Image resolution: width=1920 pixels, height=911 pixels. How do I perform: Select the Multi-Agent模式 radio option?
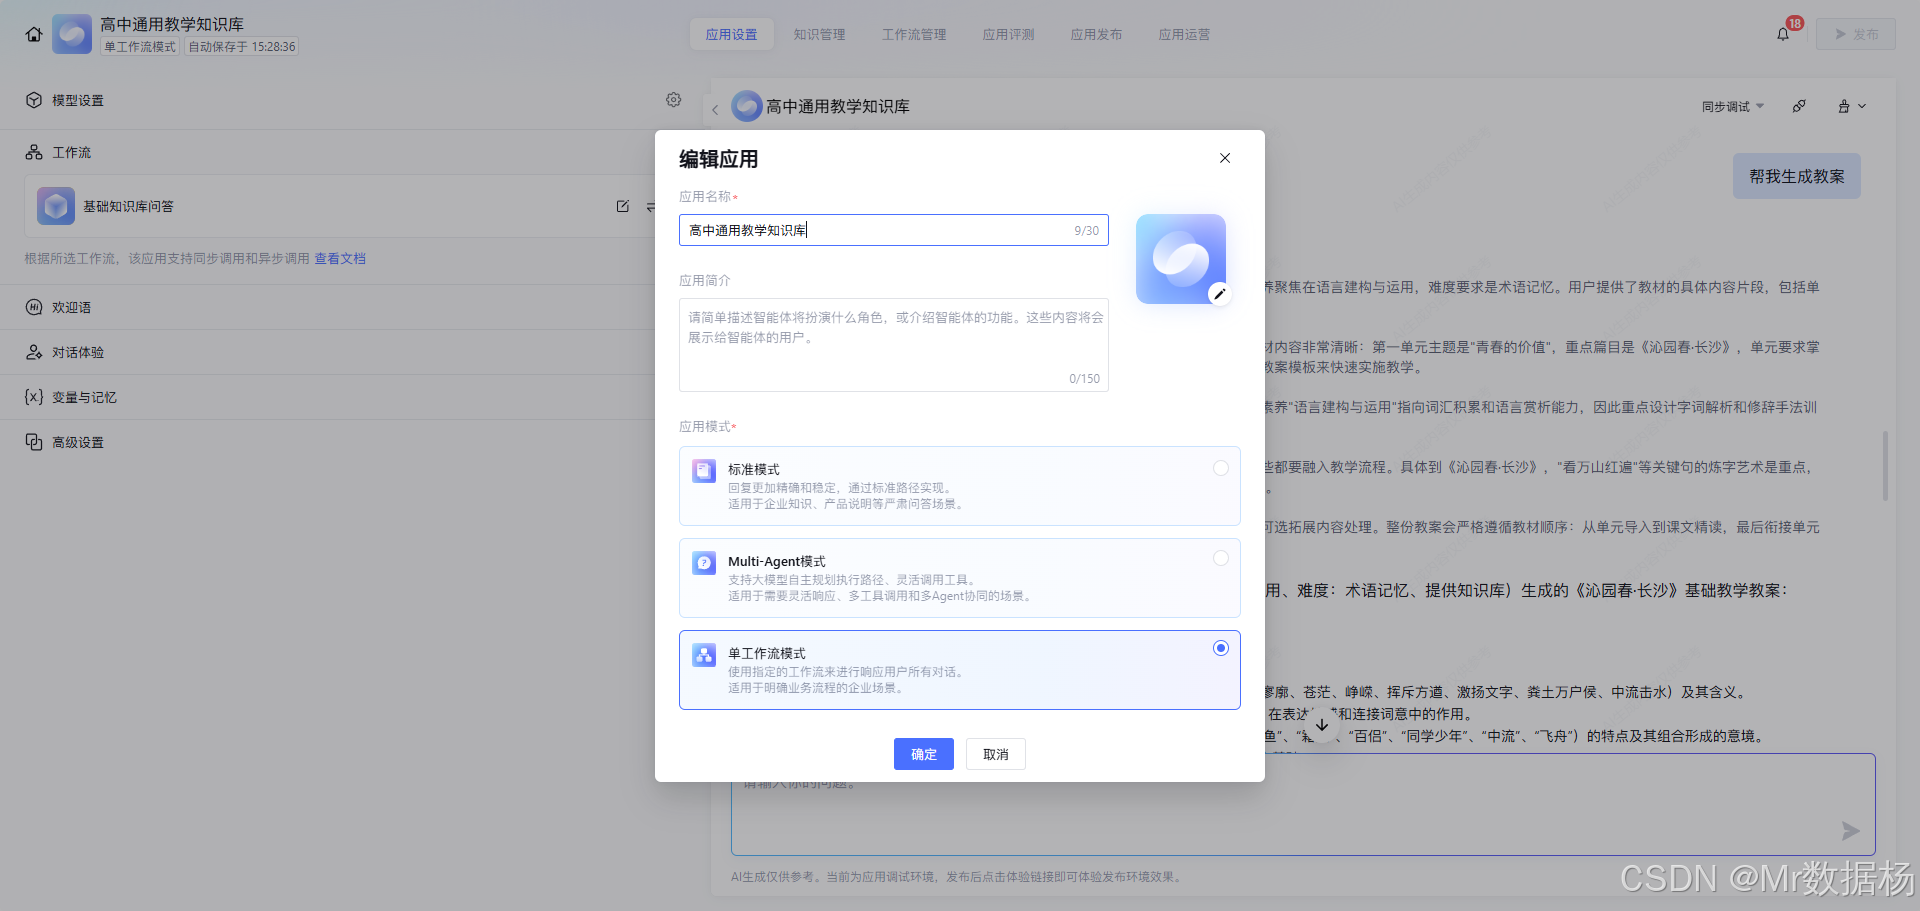point(1220,558)
